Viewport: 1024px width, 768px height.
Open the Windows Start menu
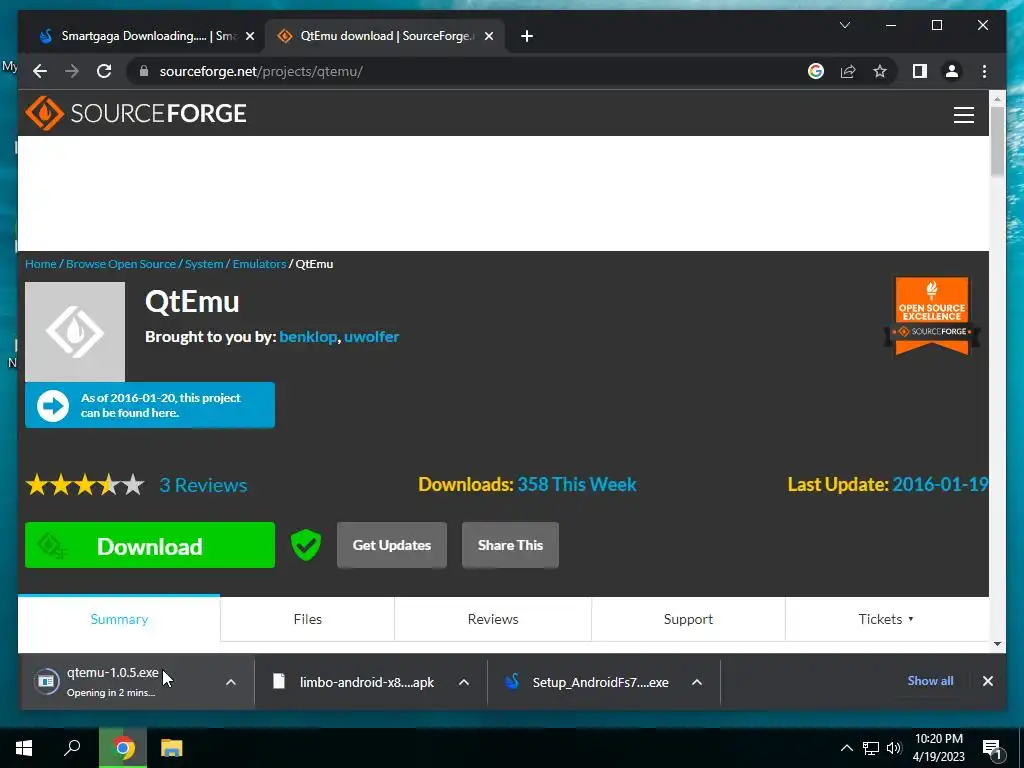[24, 748]
